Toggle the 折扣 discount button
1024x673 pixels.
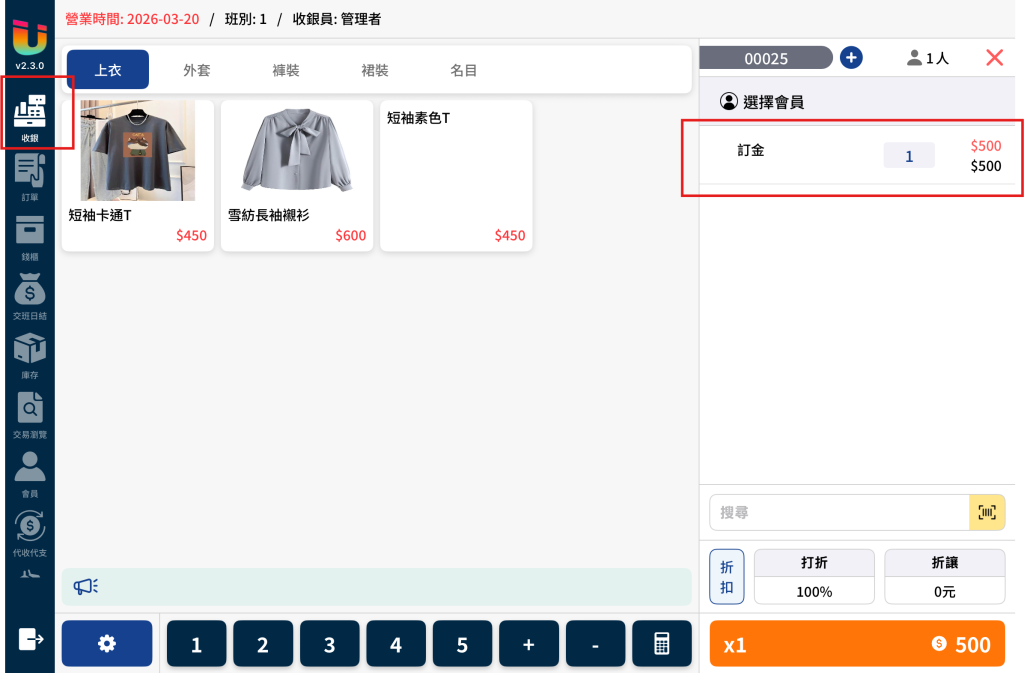pyautogui.click(x=727, y=577)
